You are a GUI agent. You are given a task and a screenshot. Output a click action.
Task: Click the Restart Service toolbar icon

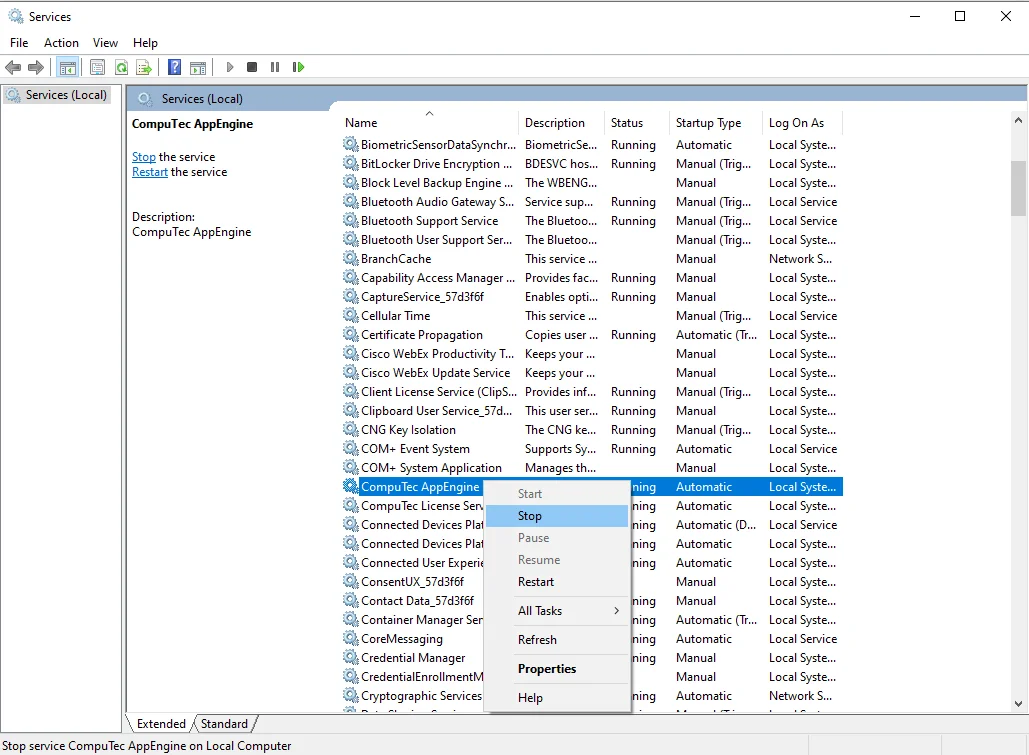coord(298,67)
